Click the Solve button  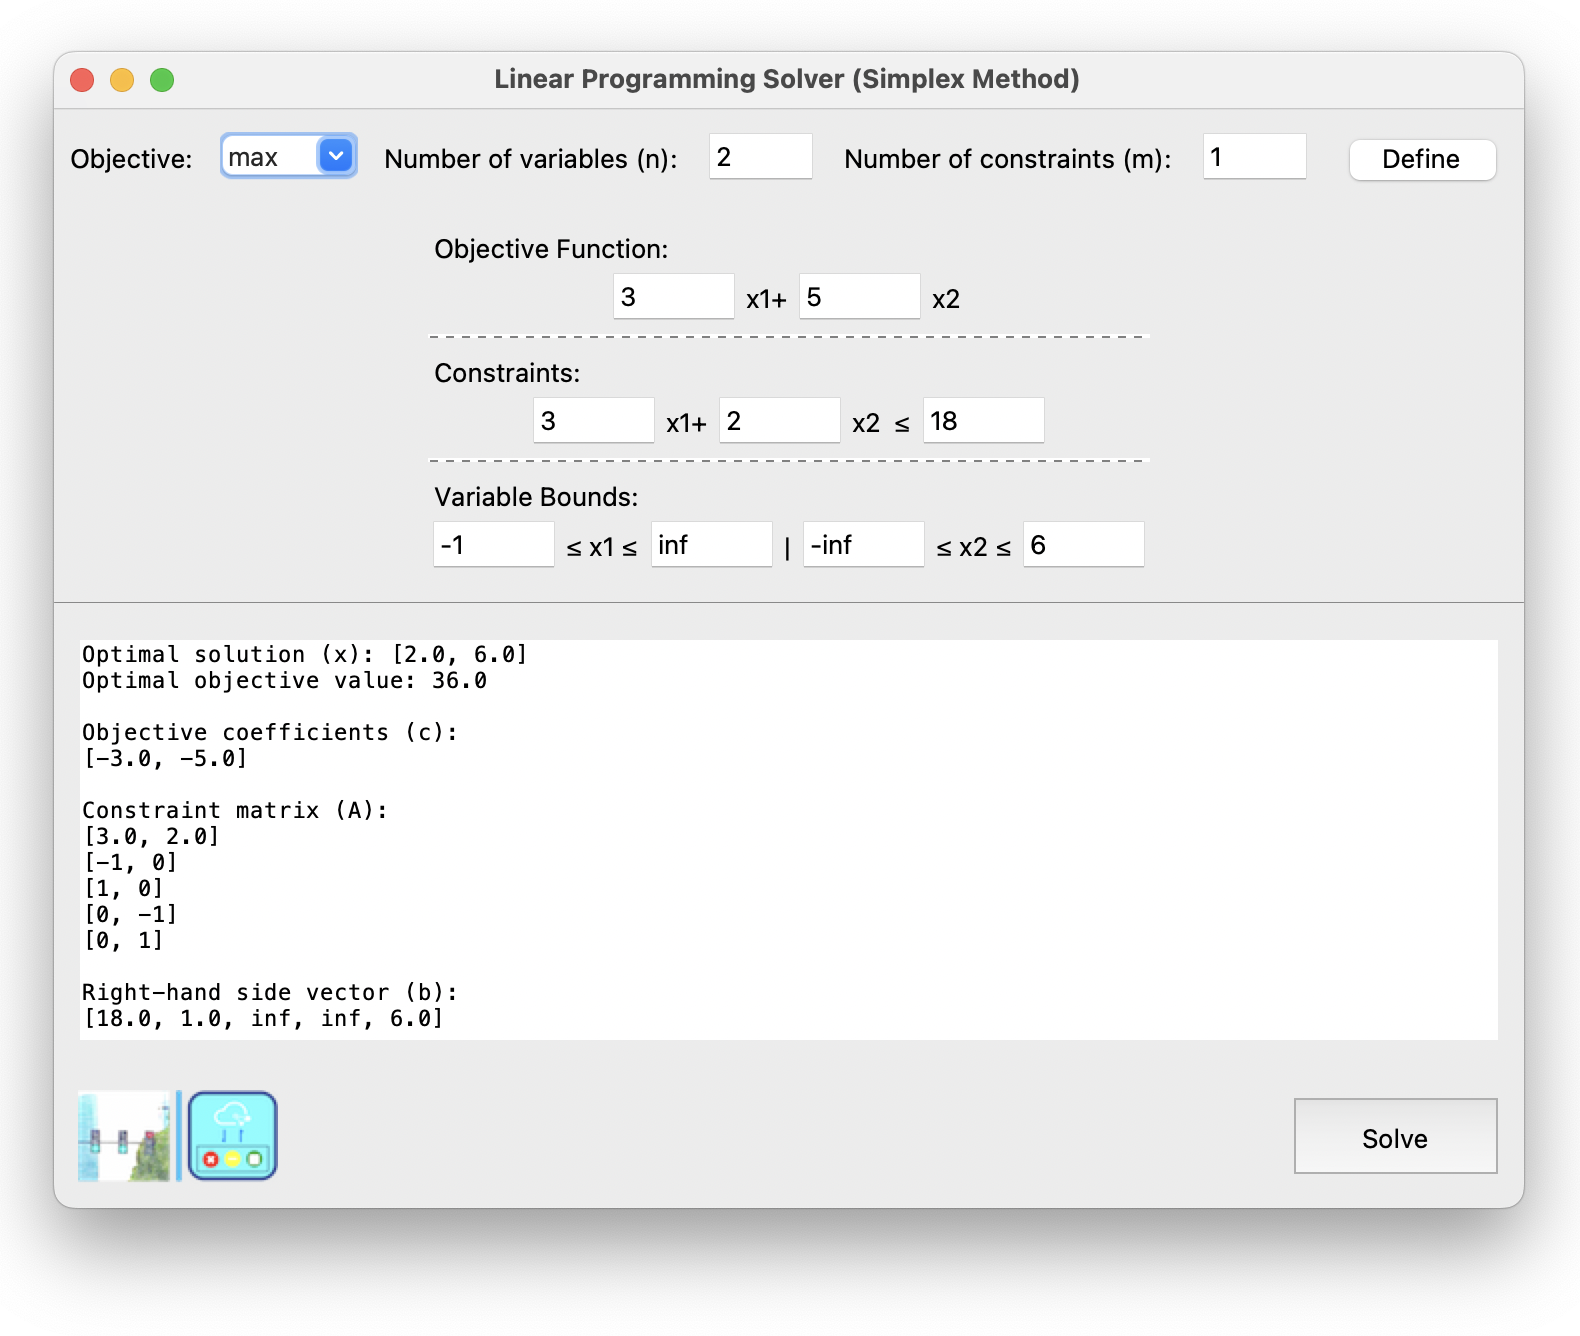1395,1137
